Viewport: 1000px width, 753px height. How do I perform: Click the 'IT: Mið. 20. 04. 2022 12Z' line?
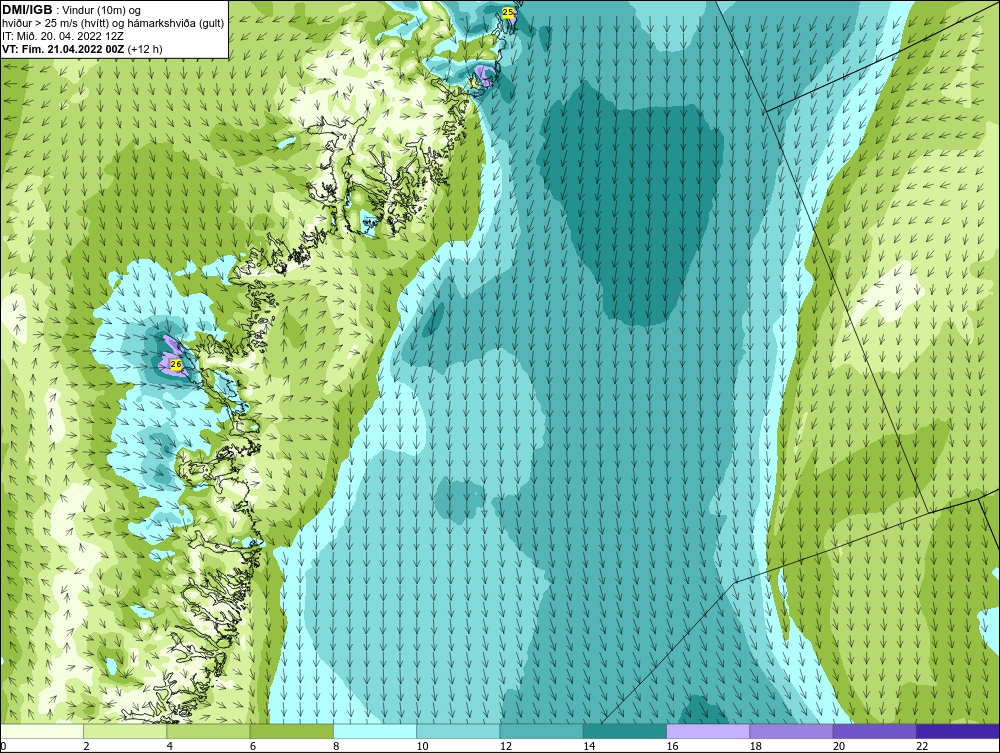click(x=64, y=36)
